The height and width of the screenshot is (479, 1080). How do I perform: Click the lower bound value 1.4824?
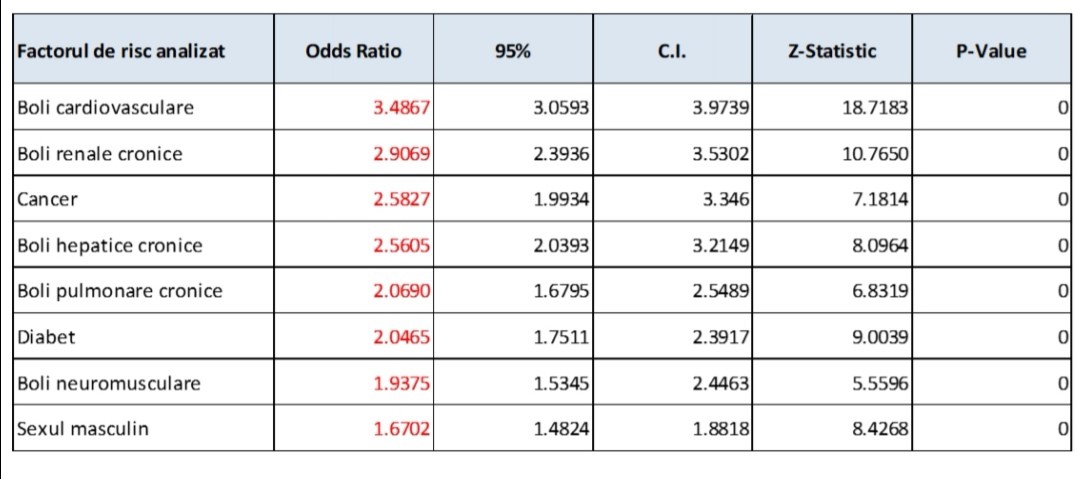(x=561, y=430)
